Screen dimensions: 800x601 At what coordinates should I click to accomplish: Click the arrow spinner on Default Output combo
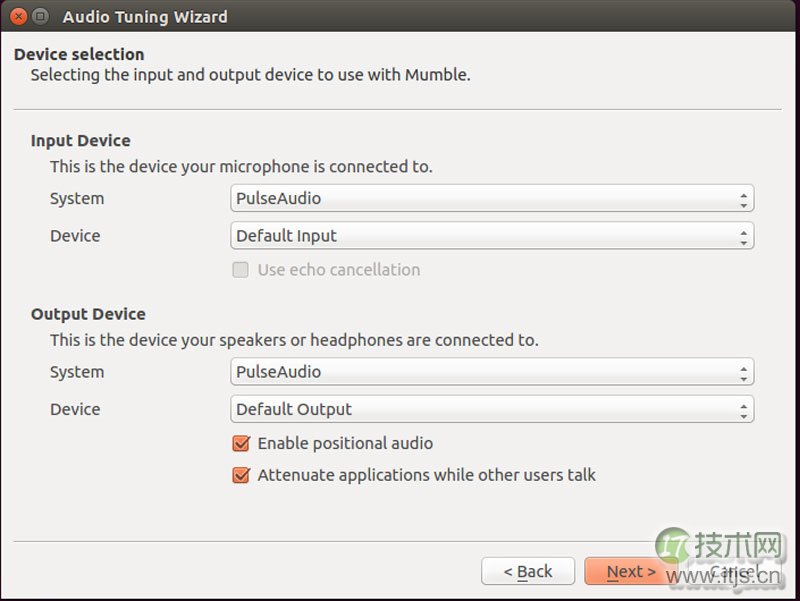[743, 411]
